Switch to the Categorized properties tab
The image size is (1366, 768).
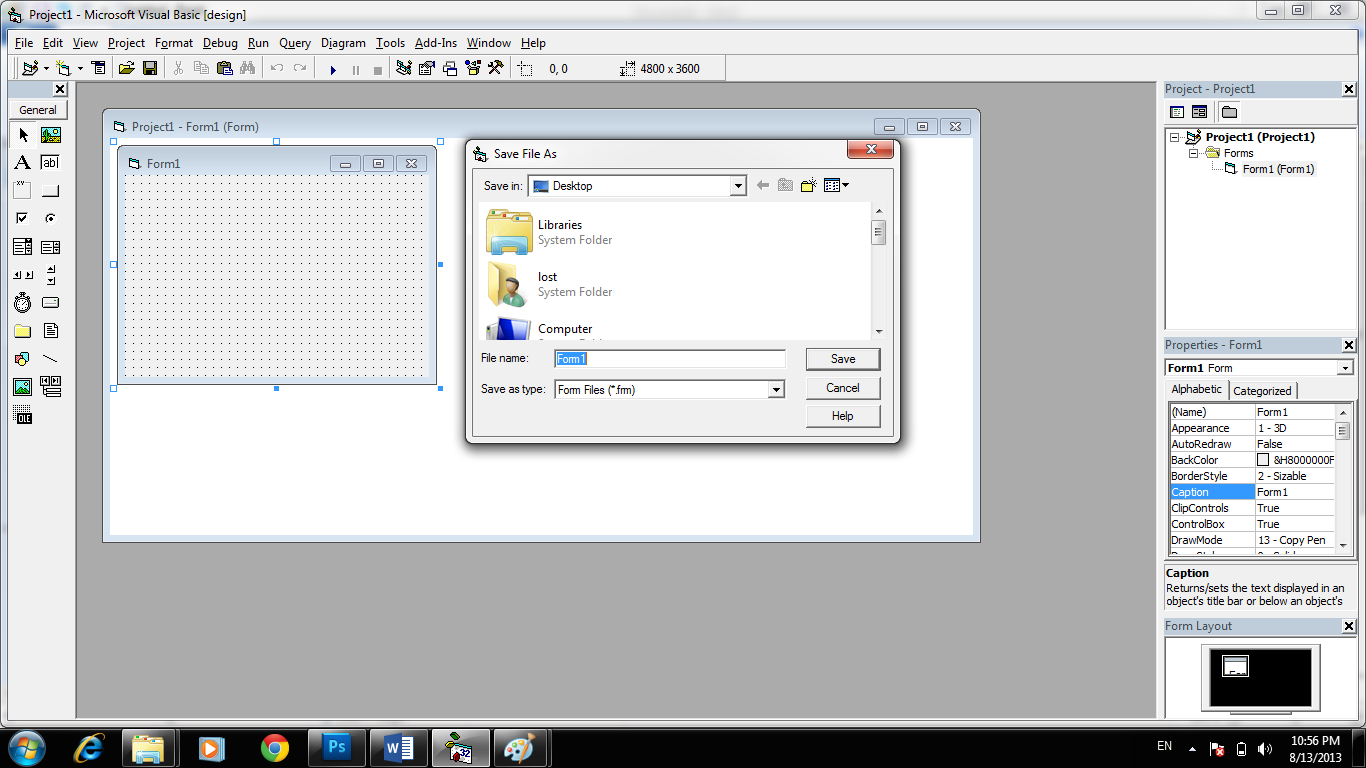[1262, 391]
